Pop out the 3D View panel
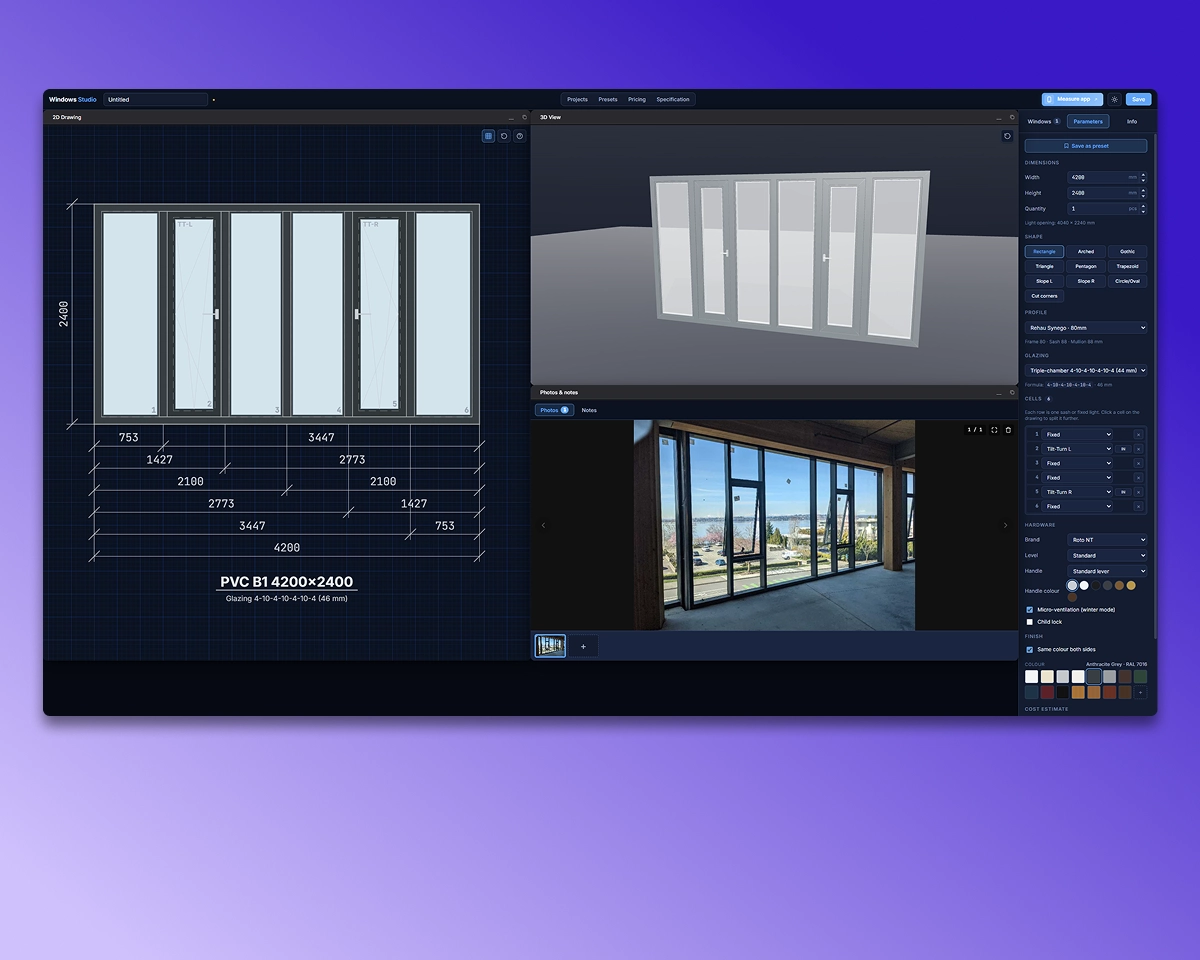 pos(1010,117)
